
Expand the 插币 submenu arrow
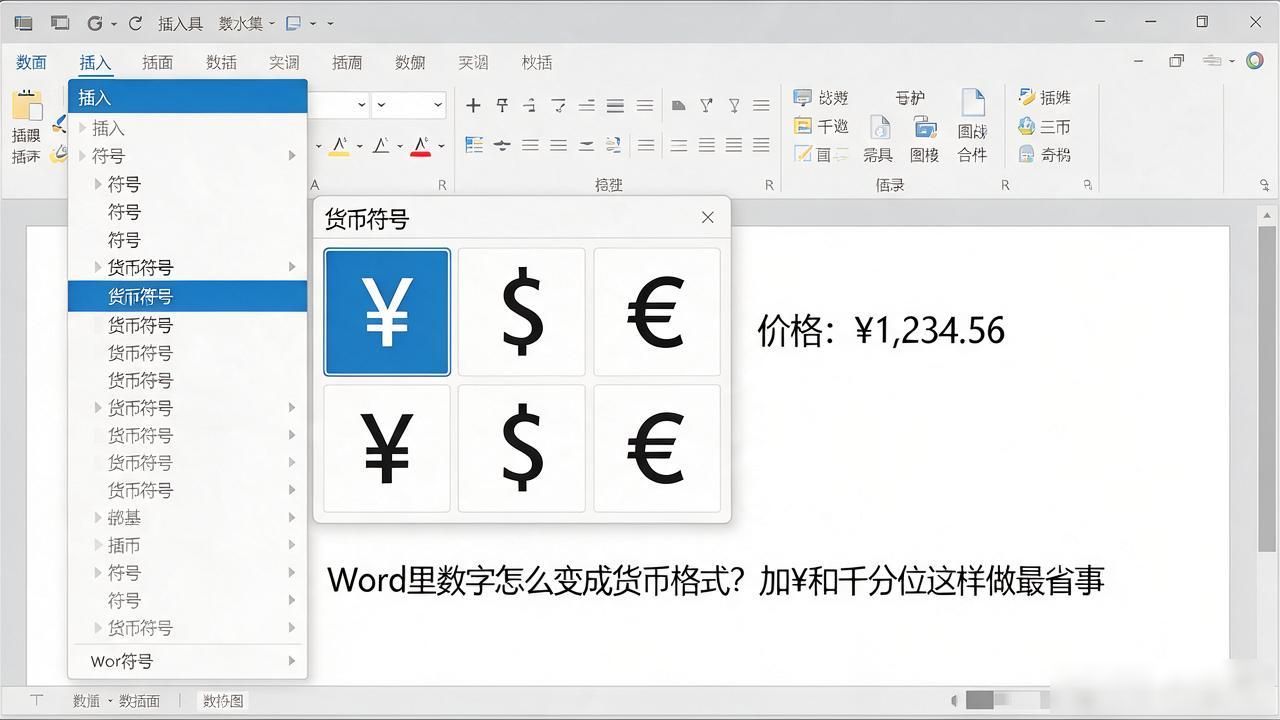tap(292, 545)
